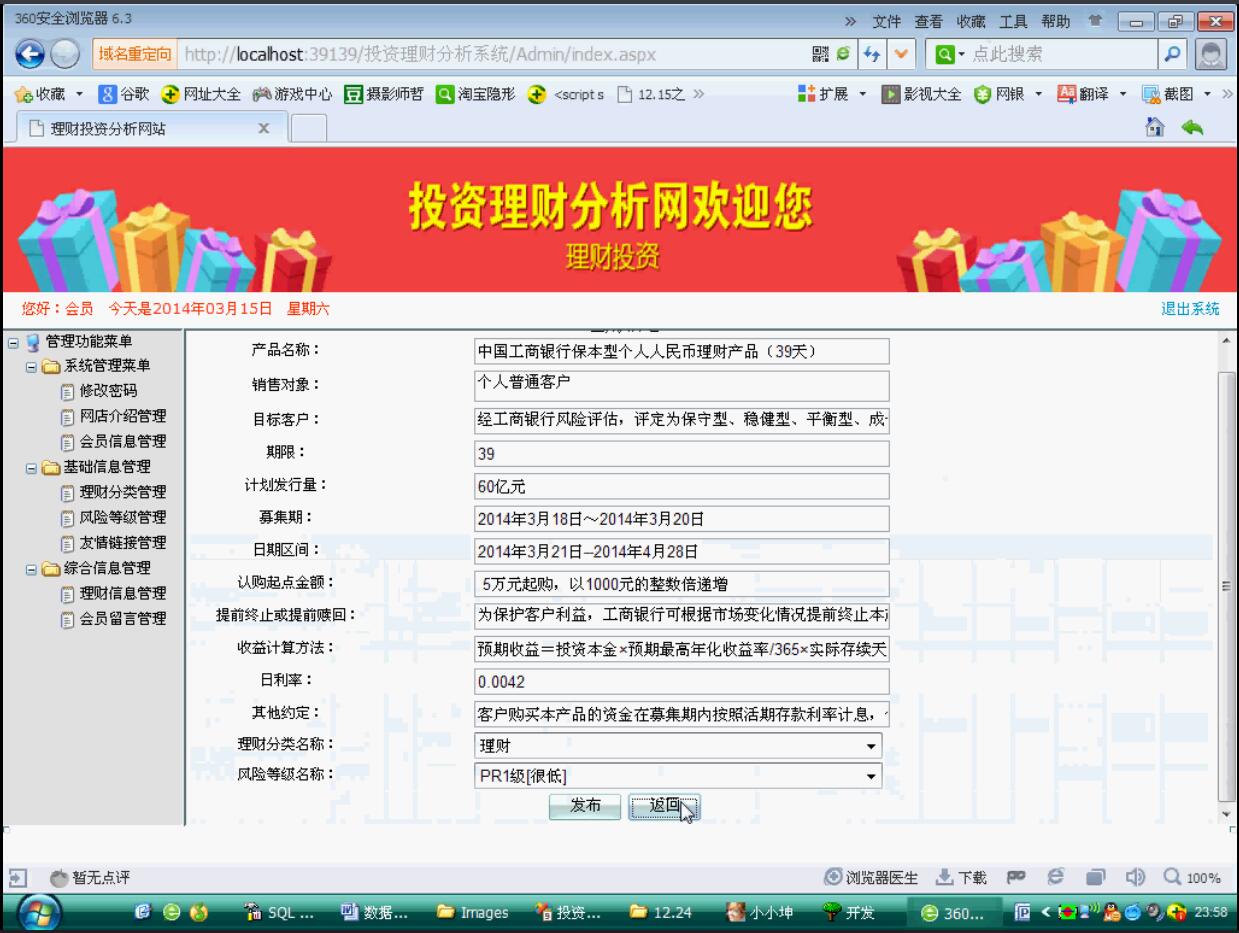Open the 理财分类名称 dropdown
This screenshot has width=1239, height=933.
(x=679, y=746)
